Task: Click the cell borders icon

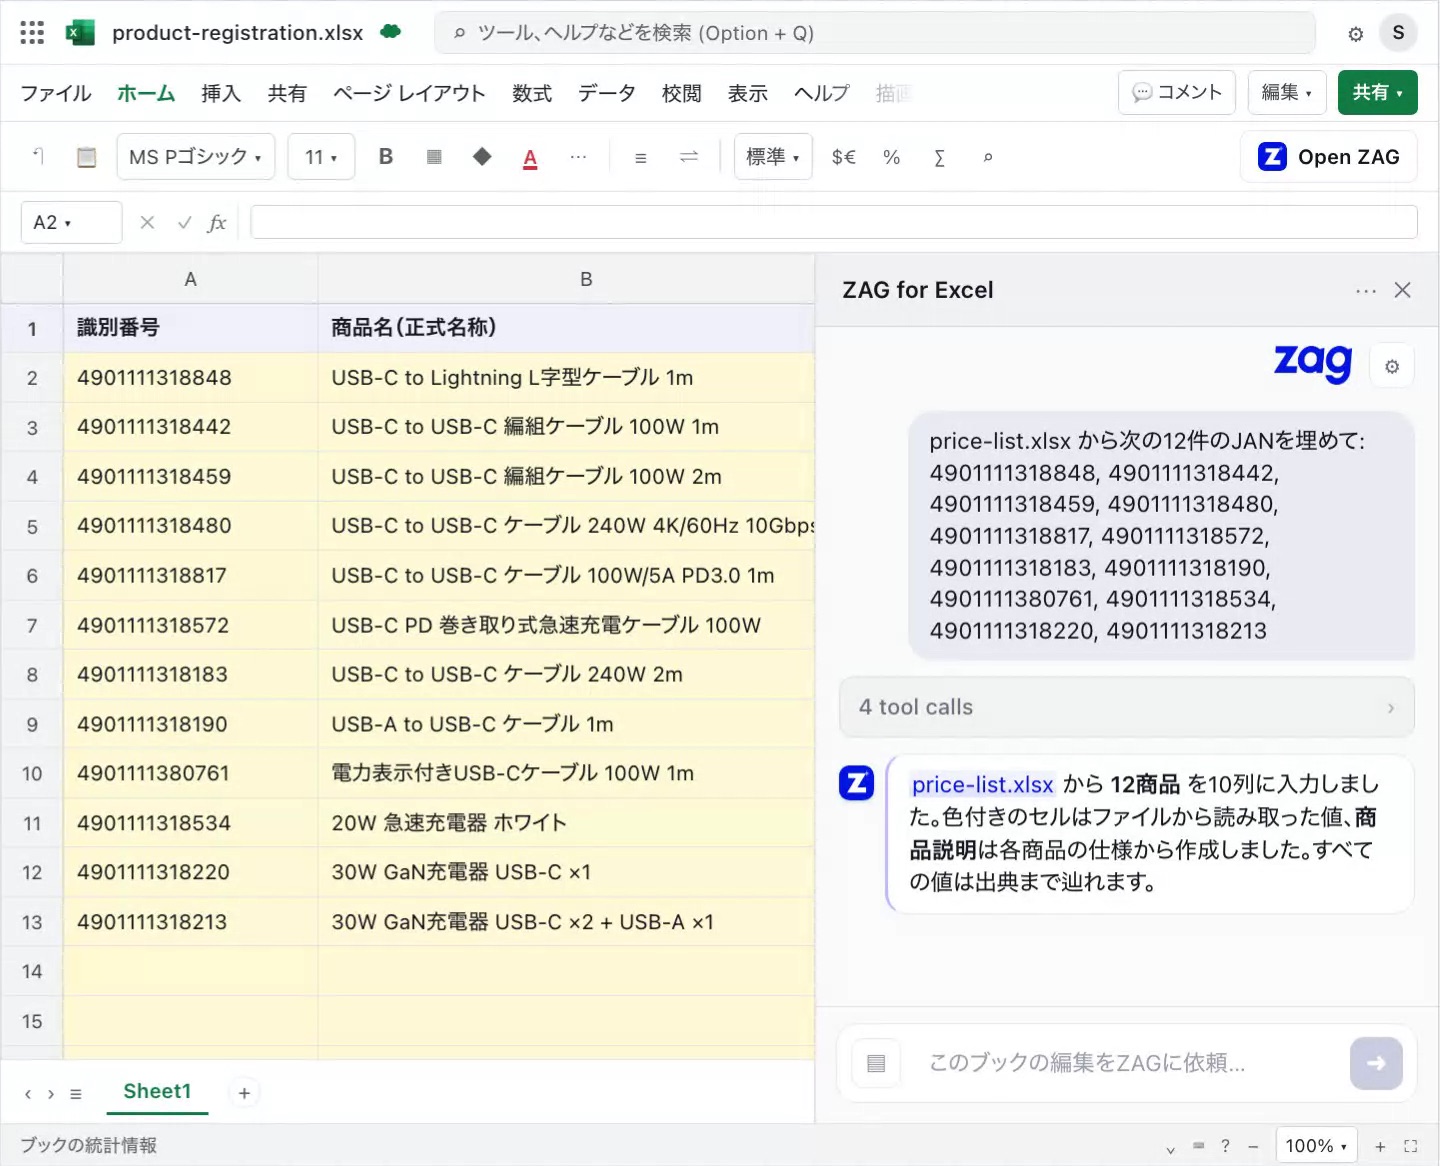Action: coord(434,157)
